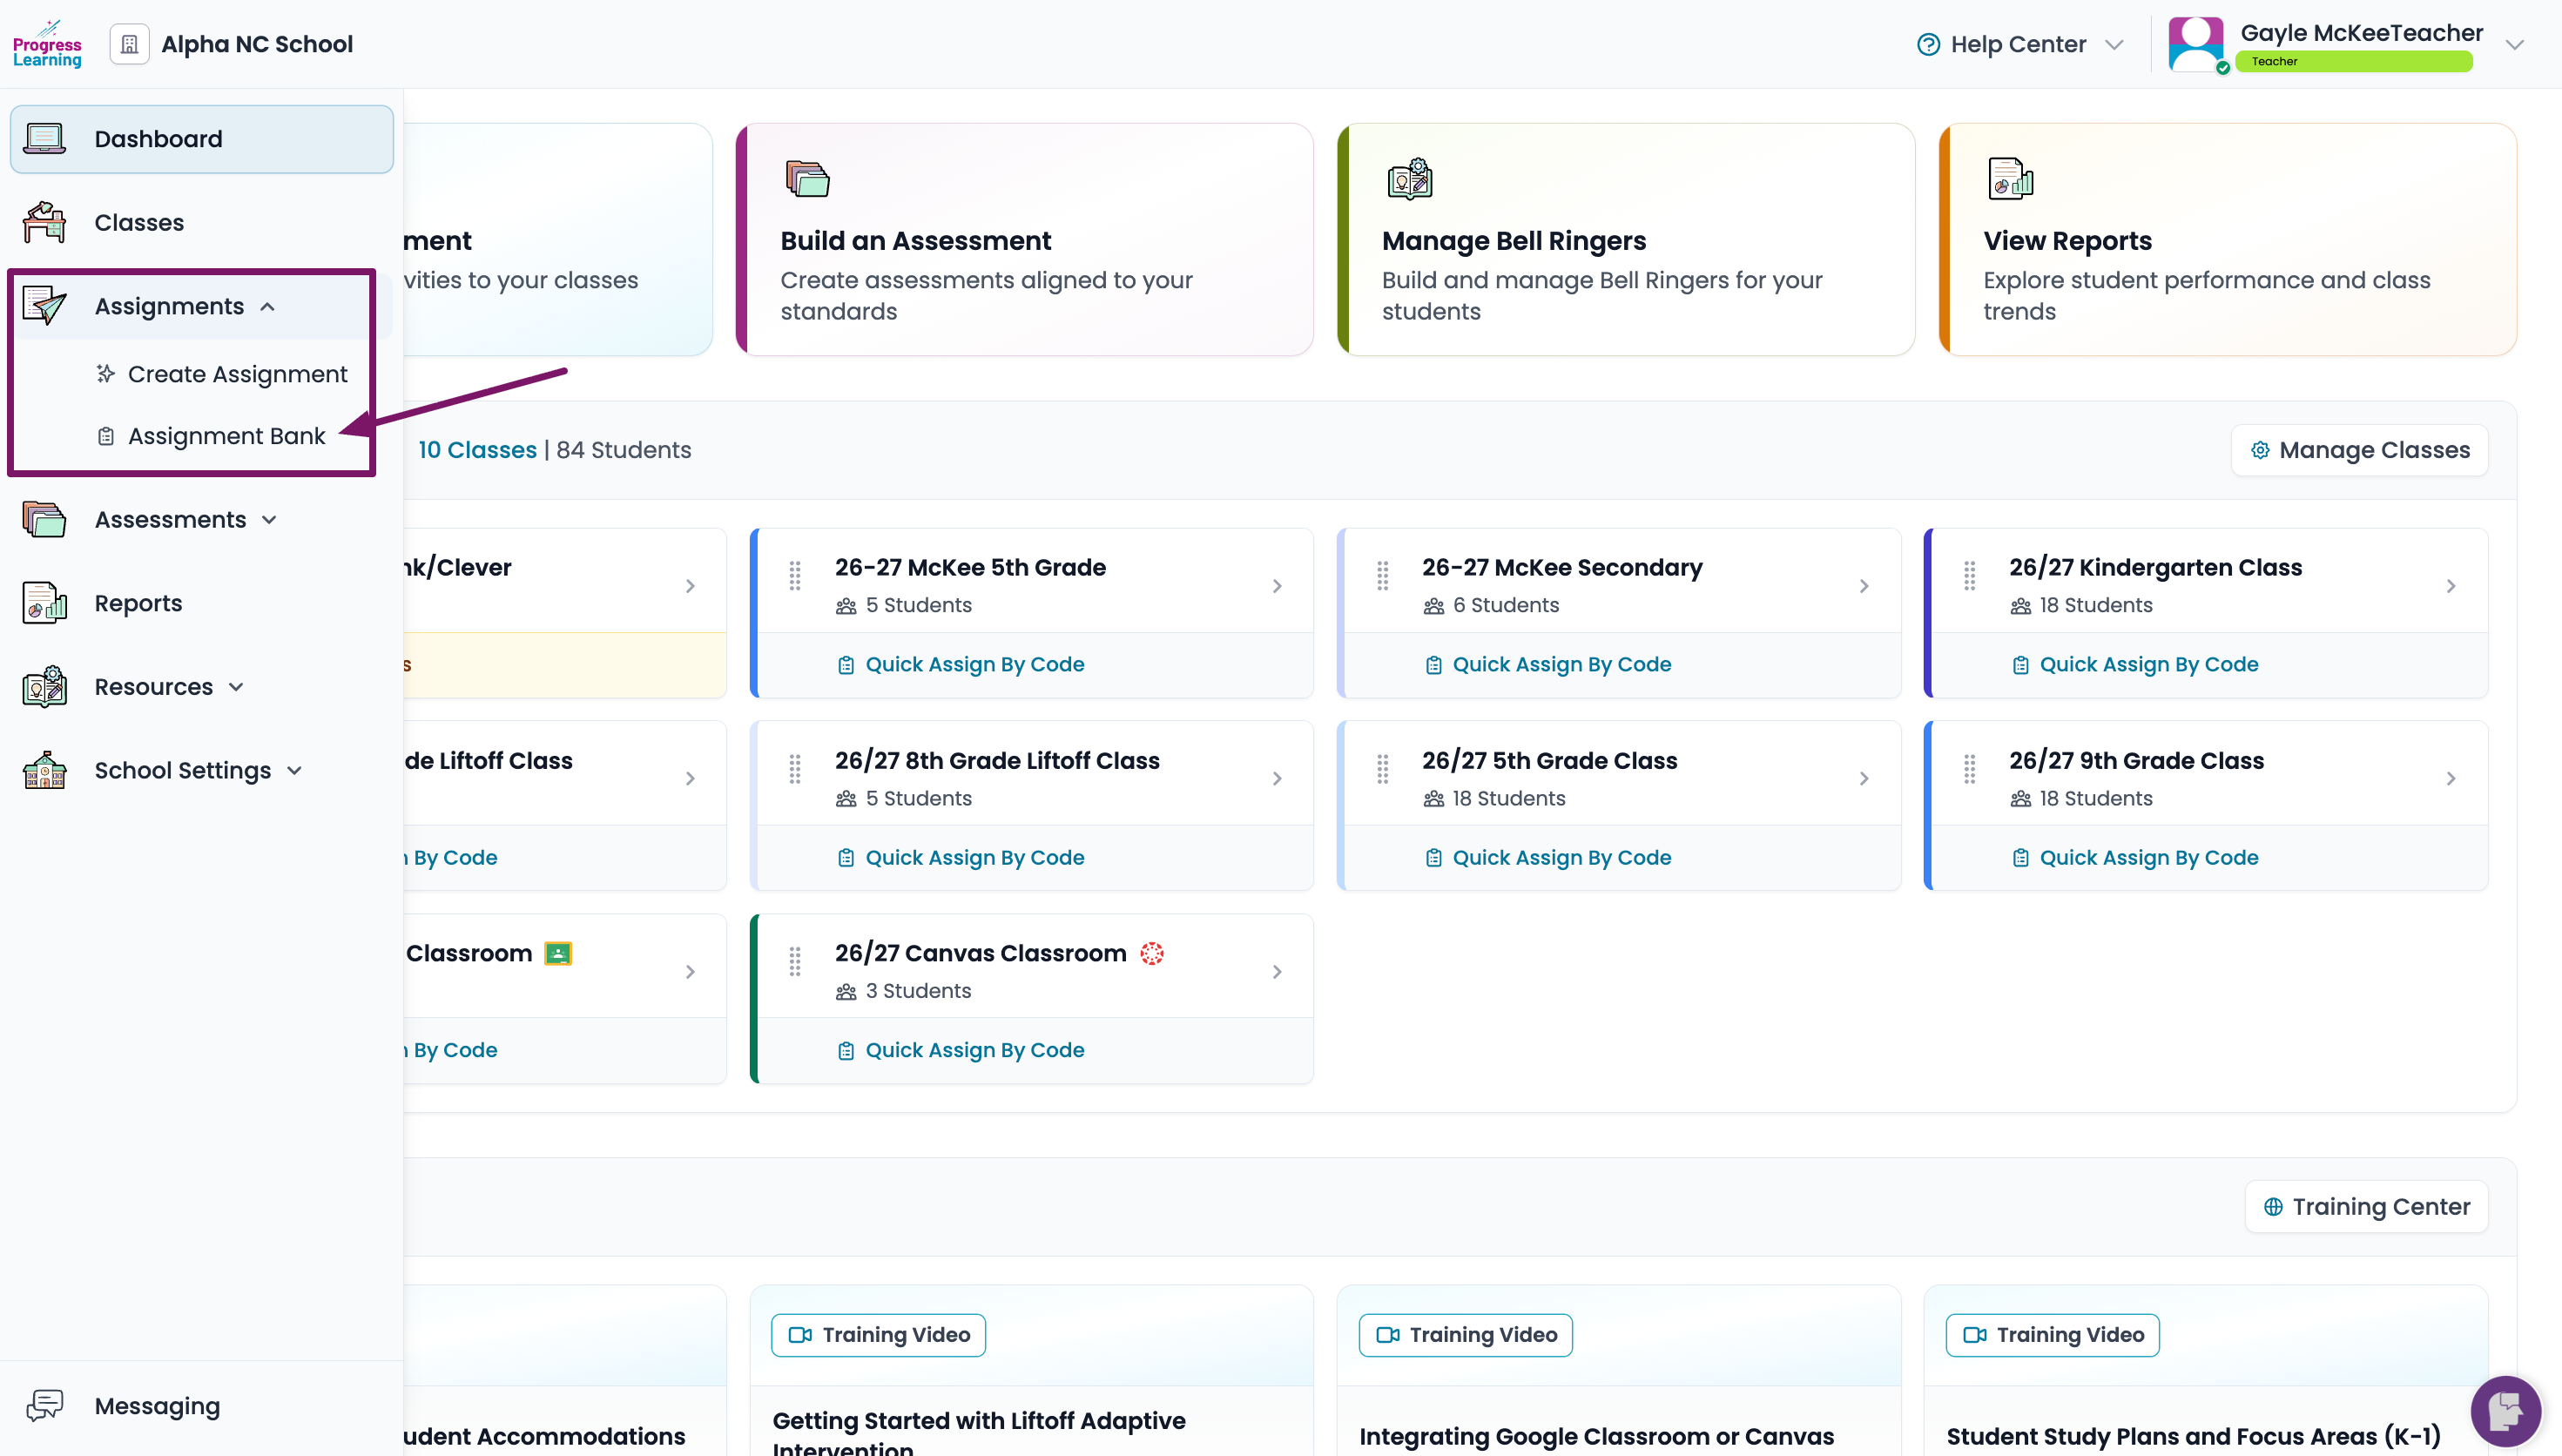The width and height of the screenshot is (2562, 1456).
Task: Expand the School Settings menu
Action: point(294,771)
